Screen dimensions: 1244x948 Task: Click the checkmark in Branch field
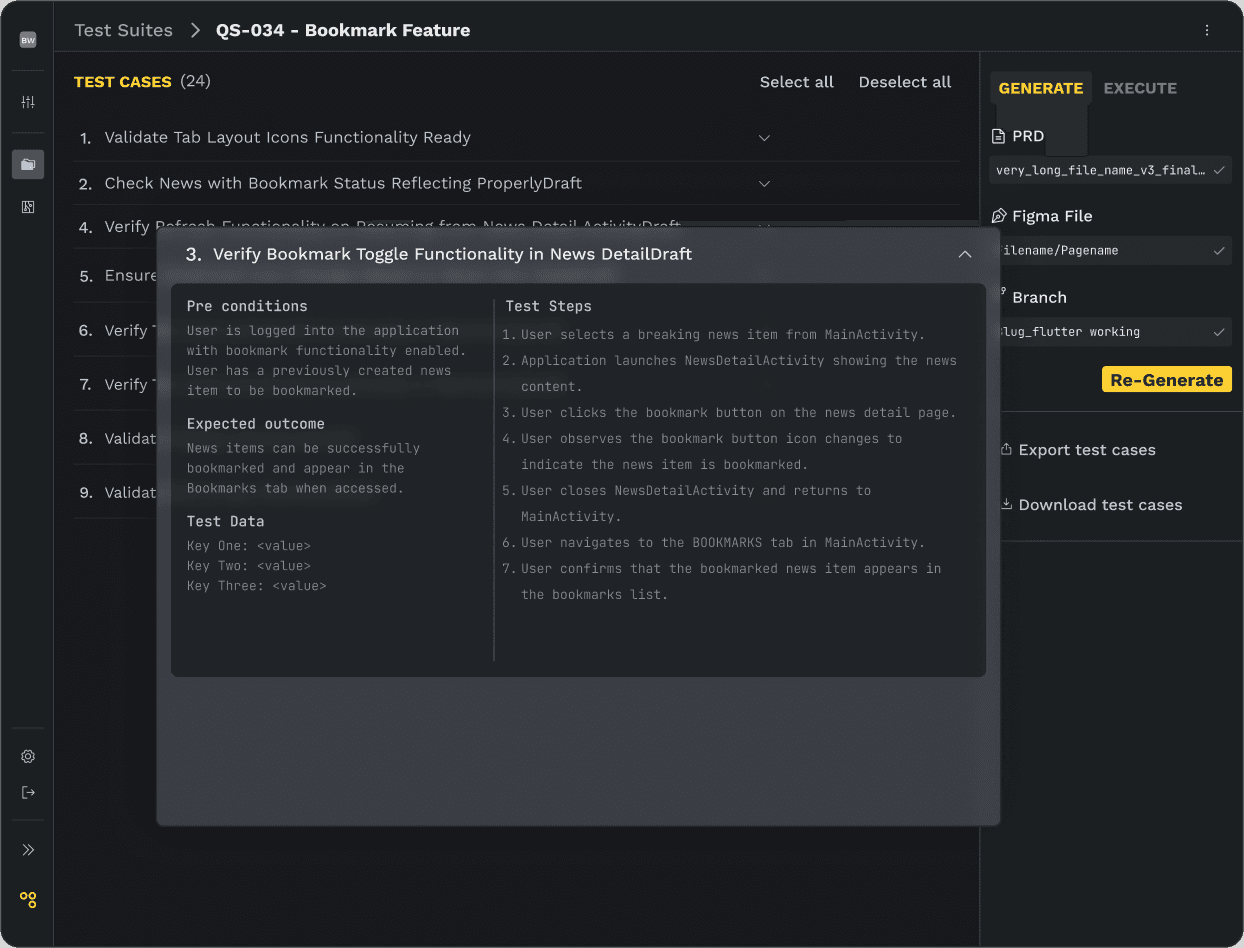click(1219, 332)
